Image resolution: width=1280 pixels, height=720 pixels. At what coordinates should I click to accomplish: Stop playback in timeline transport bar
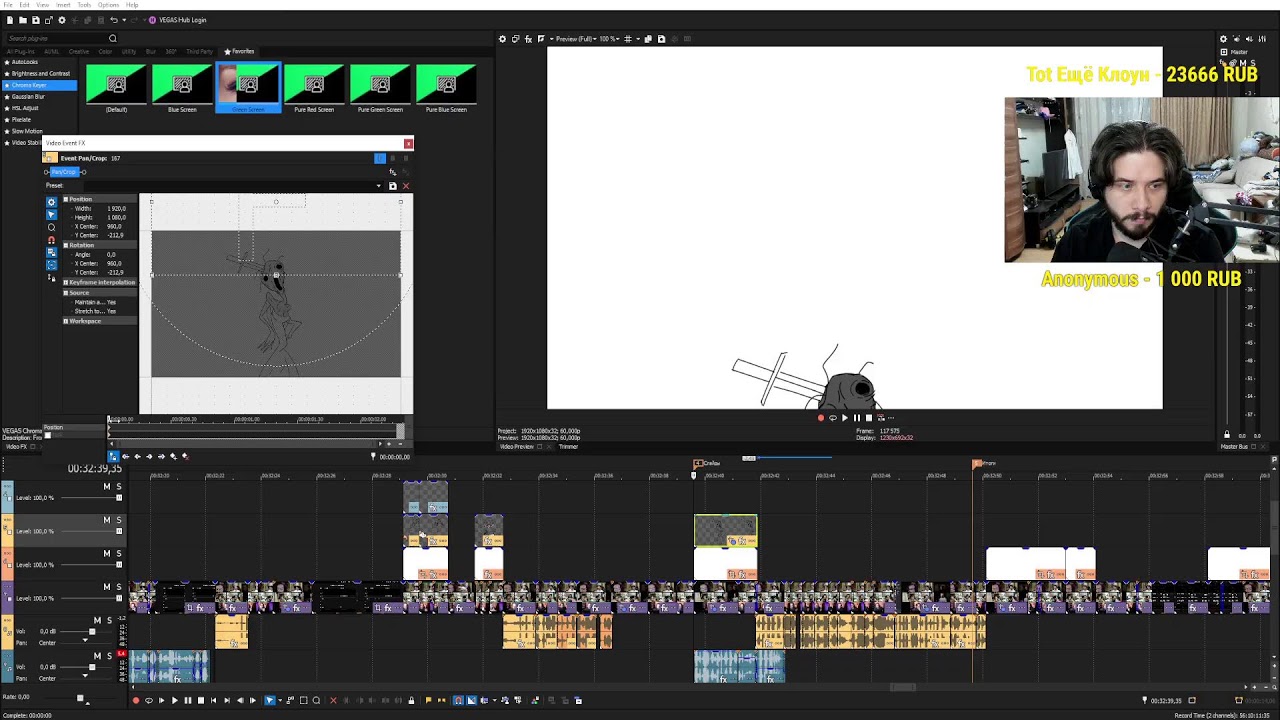pos(200,700)
